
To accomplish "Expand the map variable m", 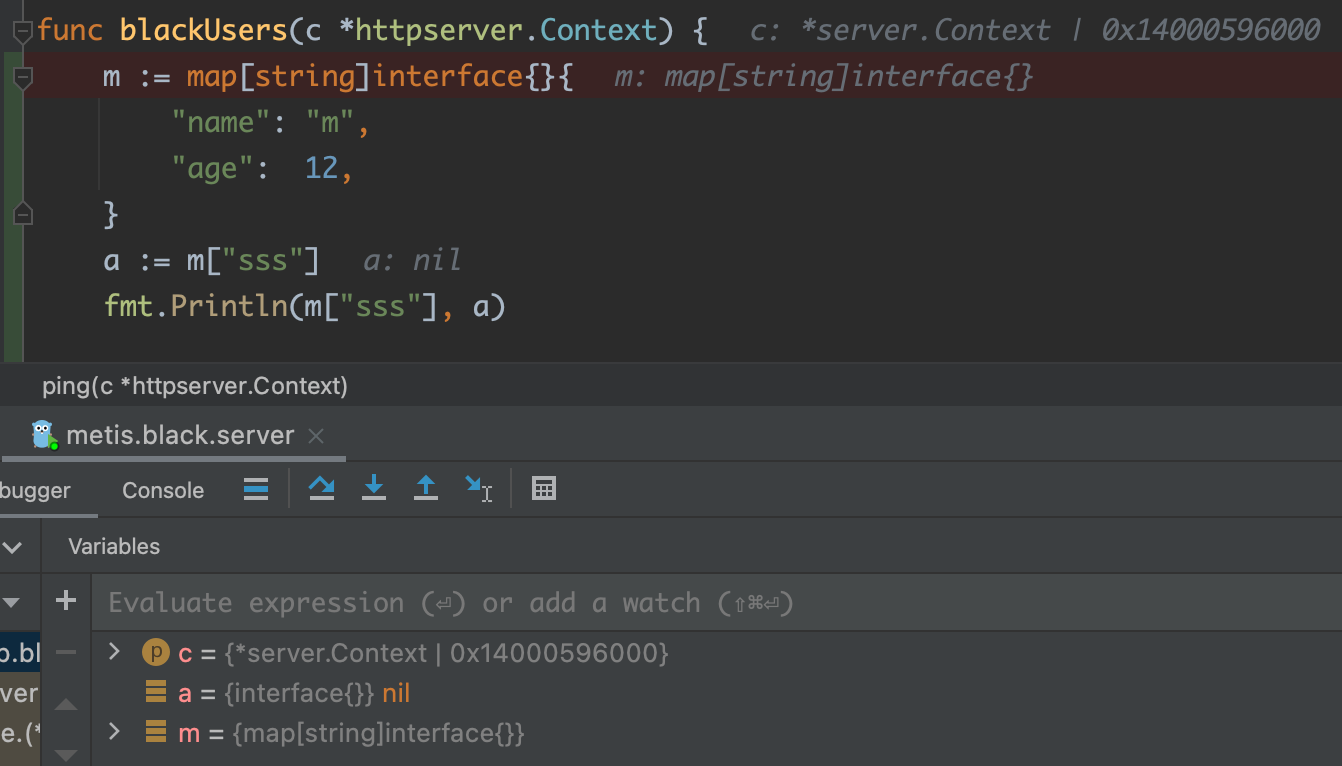I will coord(113,733).
